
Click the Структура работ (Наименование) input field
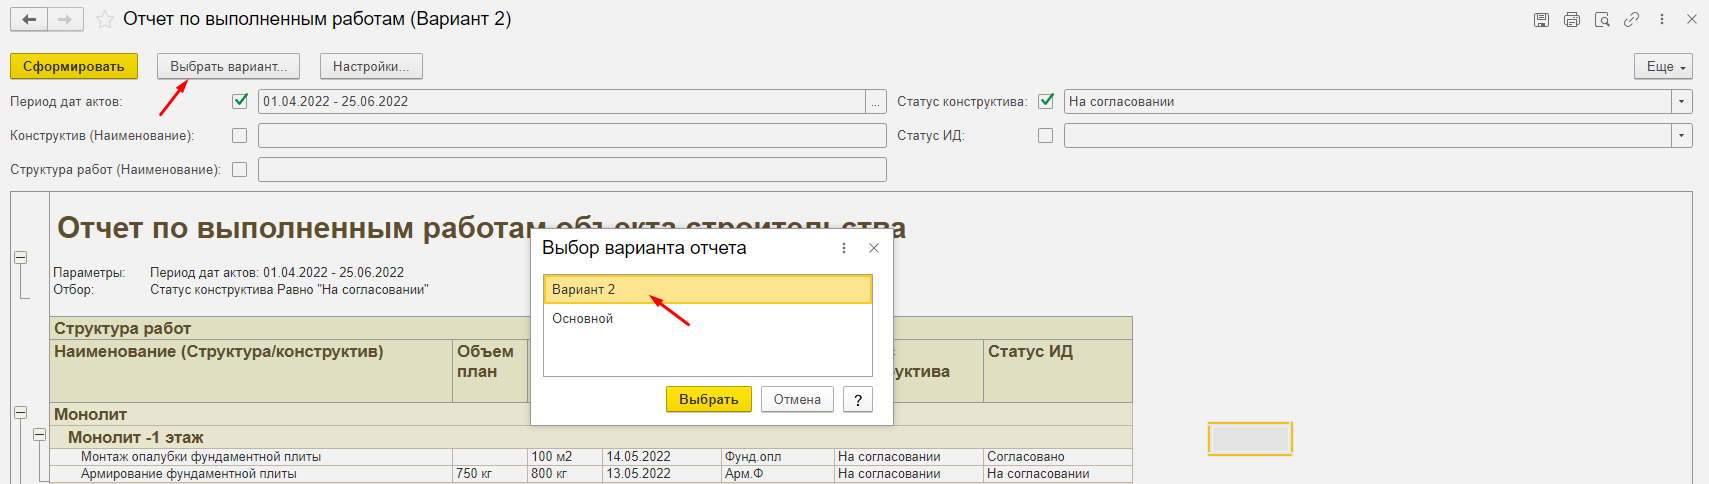572,170
